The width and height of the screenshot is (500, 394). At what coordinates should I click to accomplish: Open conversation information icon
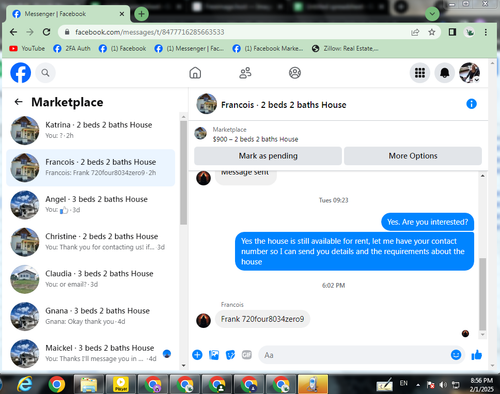[x=471, y=104]
